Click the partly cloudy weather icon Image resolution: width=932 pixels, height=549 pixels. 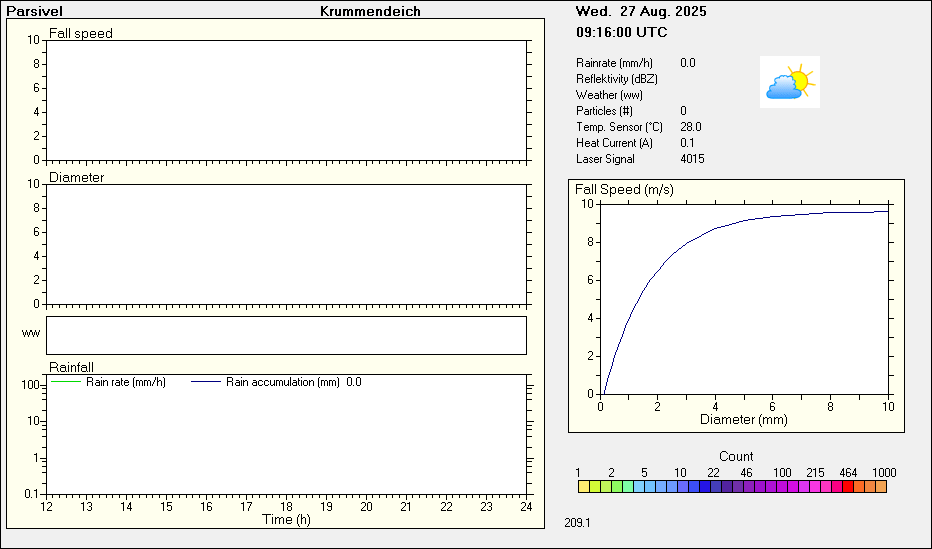click(x=790, y=83)
